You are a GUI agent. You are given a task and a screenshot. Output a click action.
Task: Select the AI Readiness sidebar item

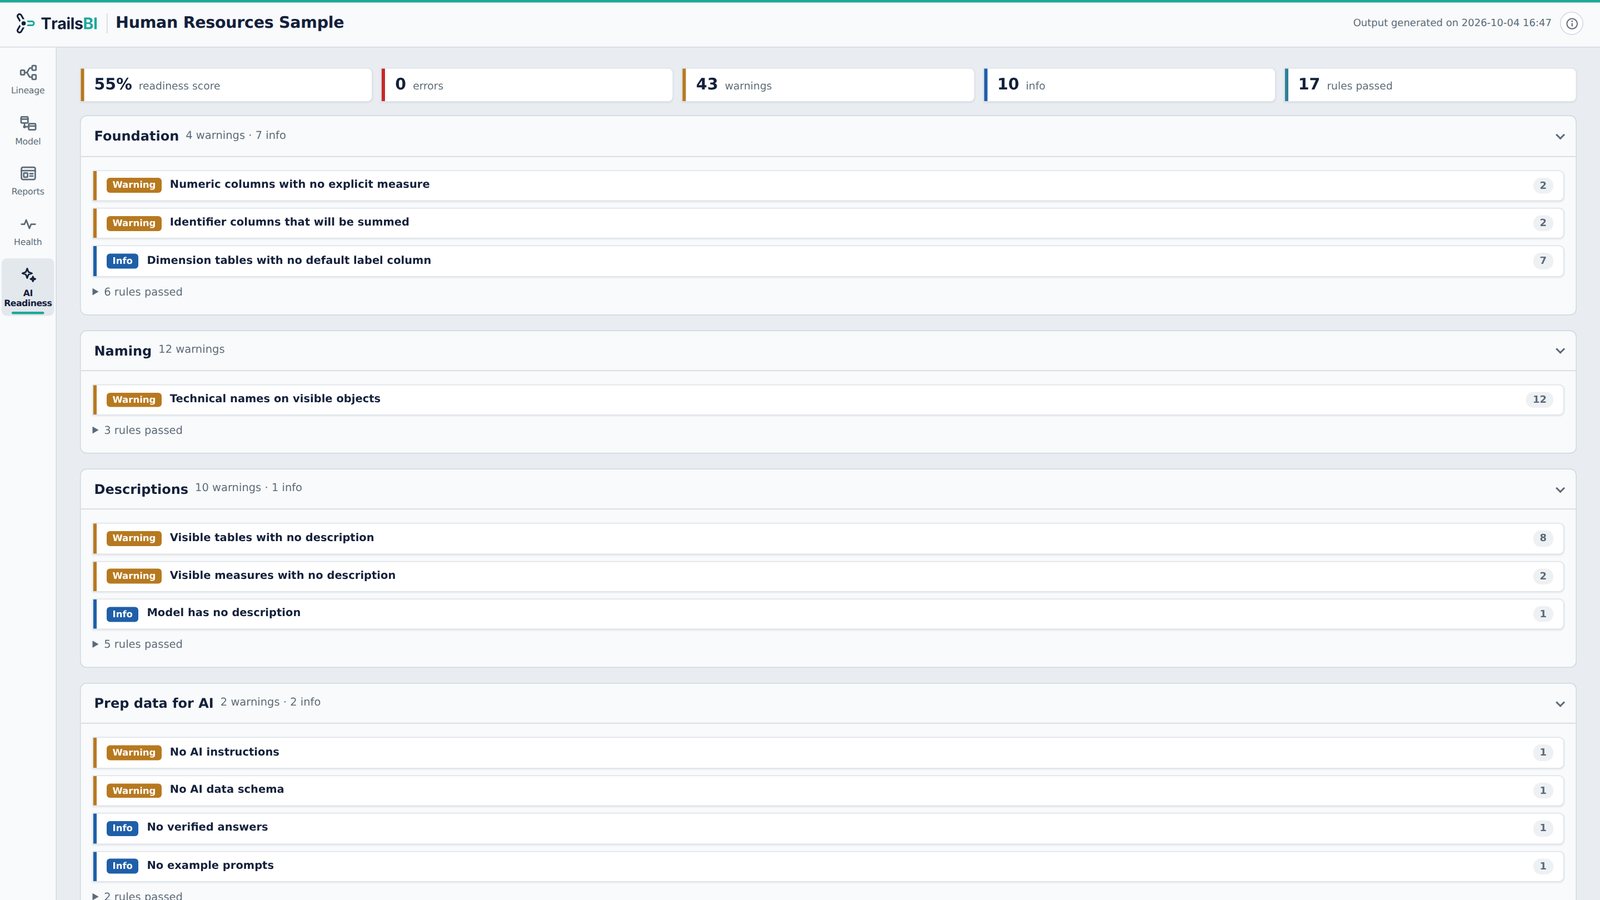tap(28, 287)
